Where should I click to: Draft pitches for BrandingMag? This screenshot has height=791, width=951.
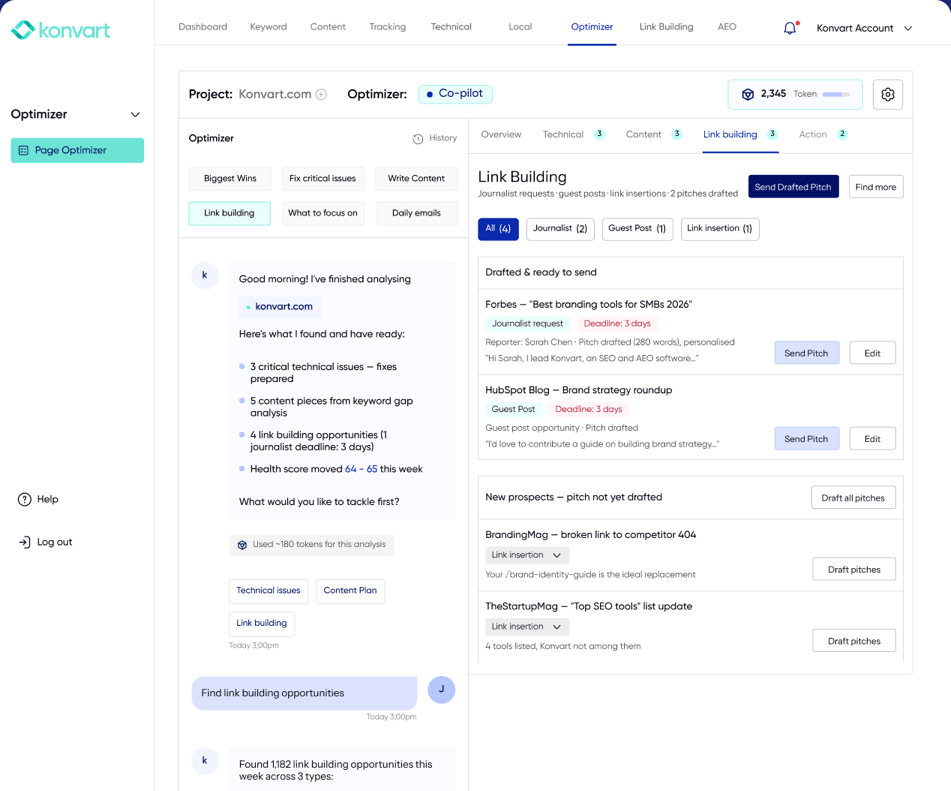tap(854, 570)
